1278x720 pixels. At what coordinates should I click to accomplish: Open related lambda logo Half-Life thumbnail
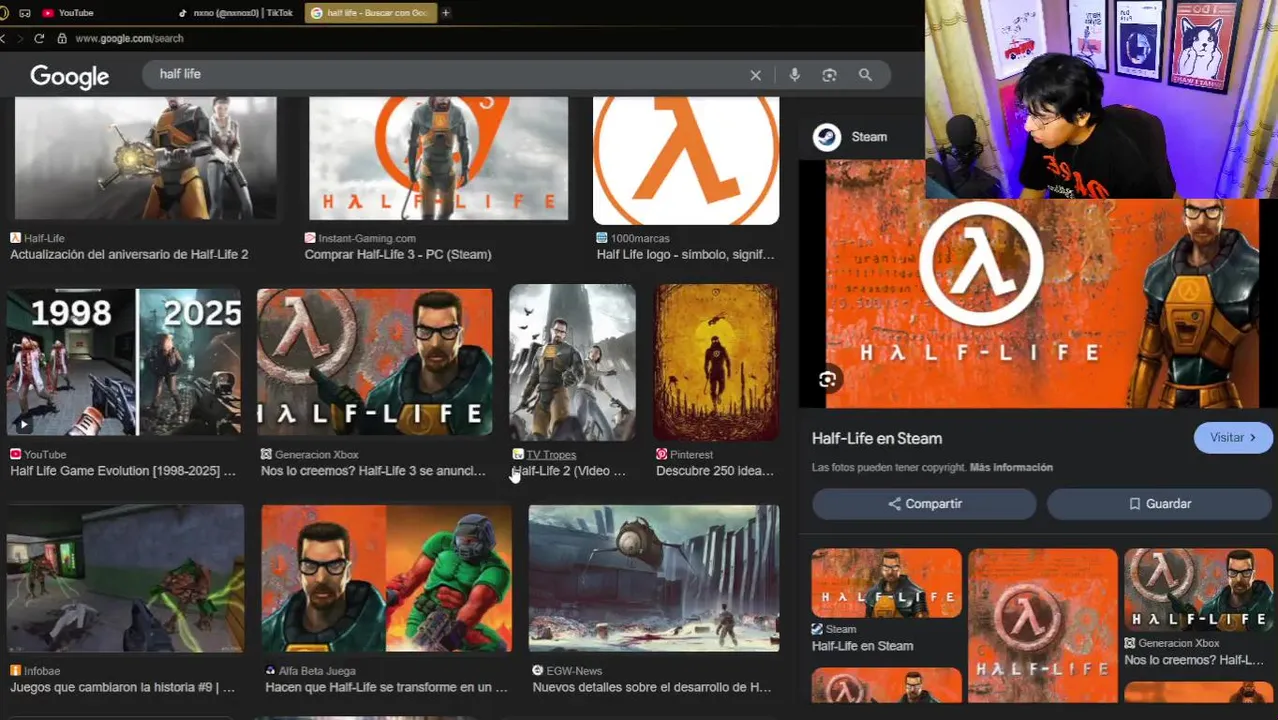coord(1043,625)
